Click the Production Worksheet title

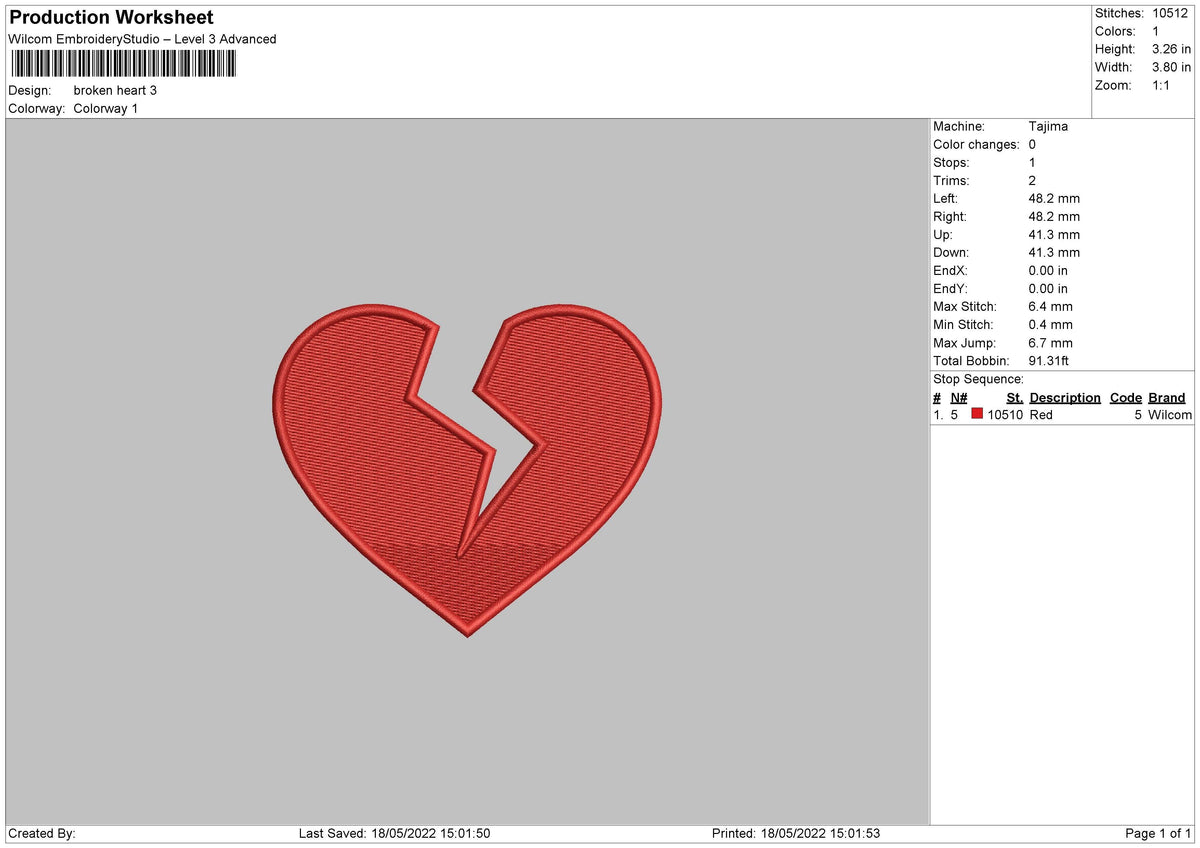(110, 17)
